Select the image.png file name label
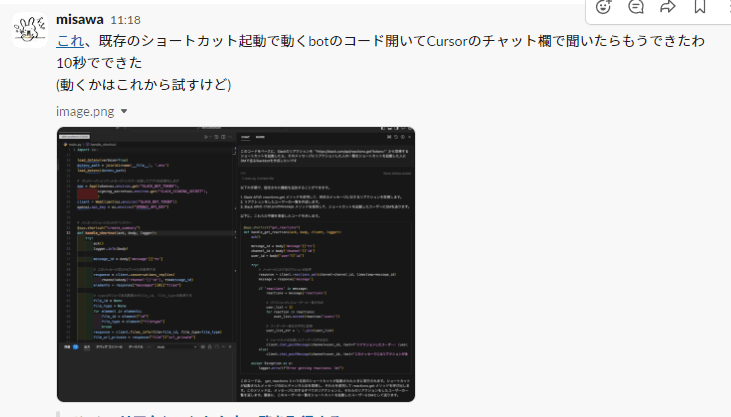 85,111
